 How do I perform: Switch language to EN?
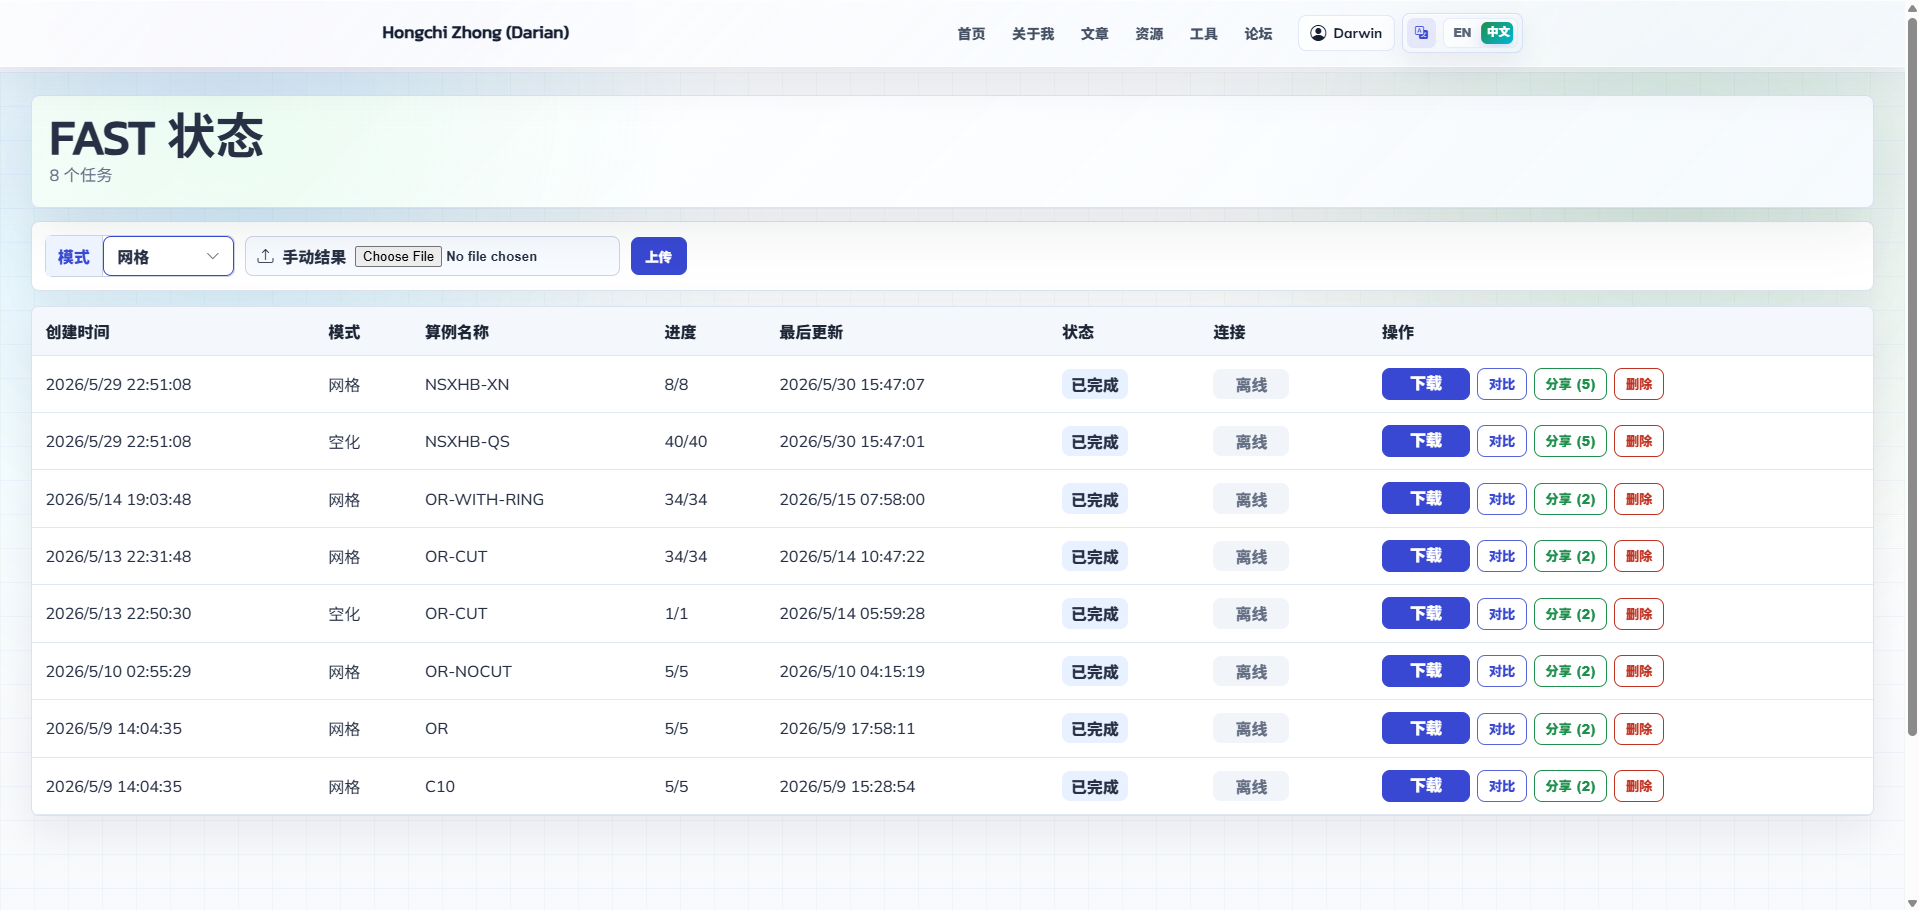[1461, 33]
